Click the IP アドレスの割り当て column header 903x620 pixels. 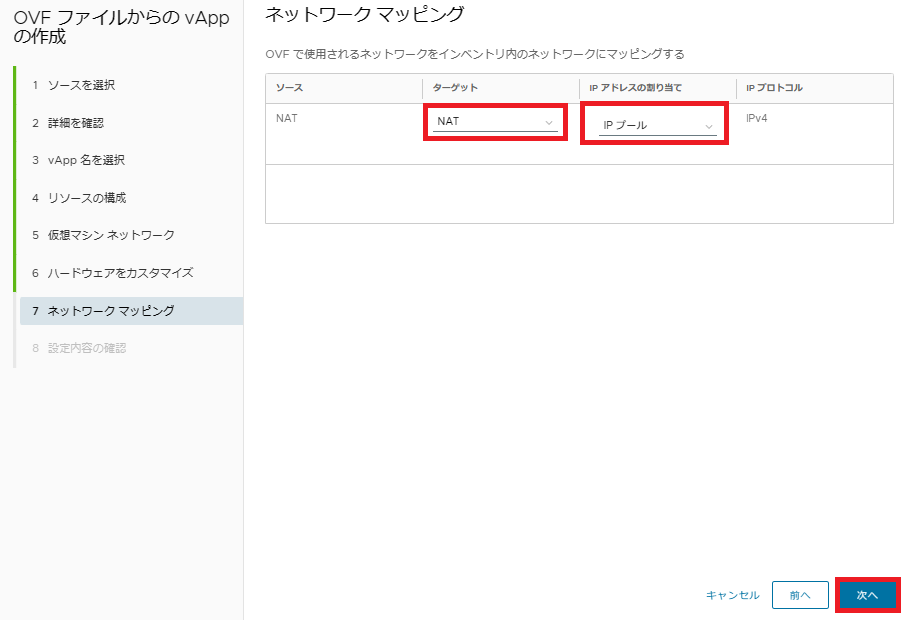(x=635, y=88)
